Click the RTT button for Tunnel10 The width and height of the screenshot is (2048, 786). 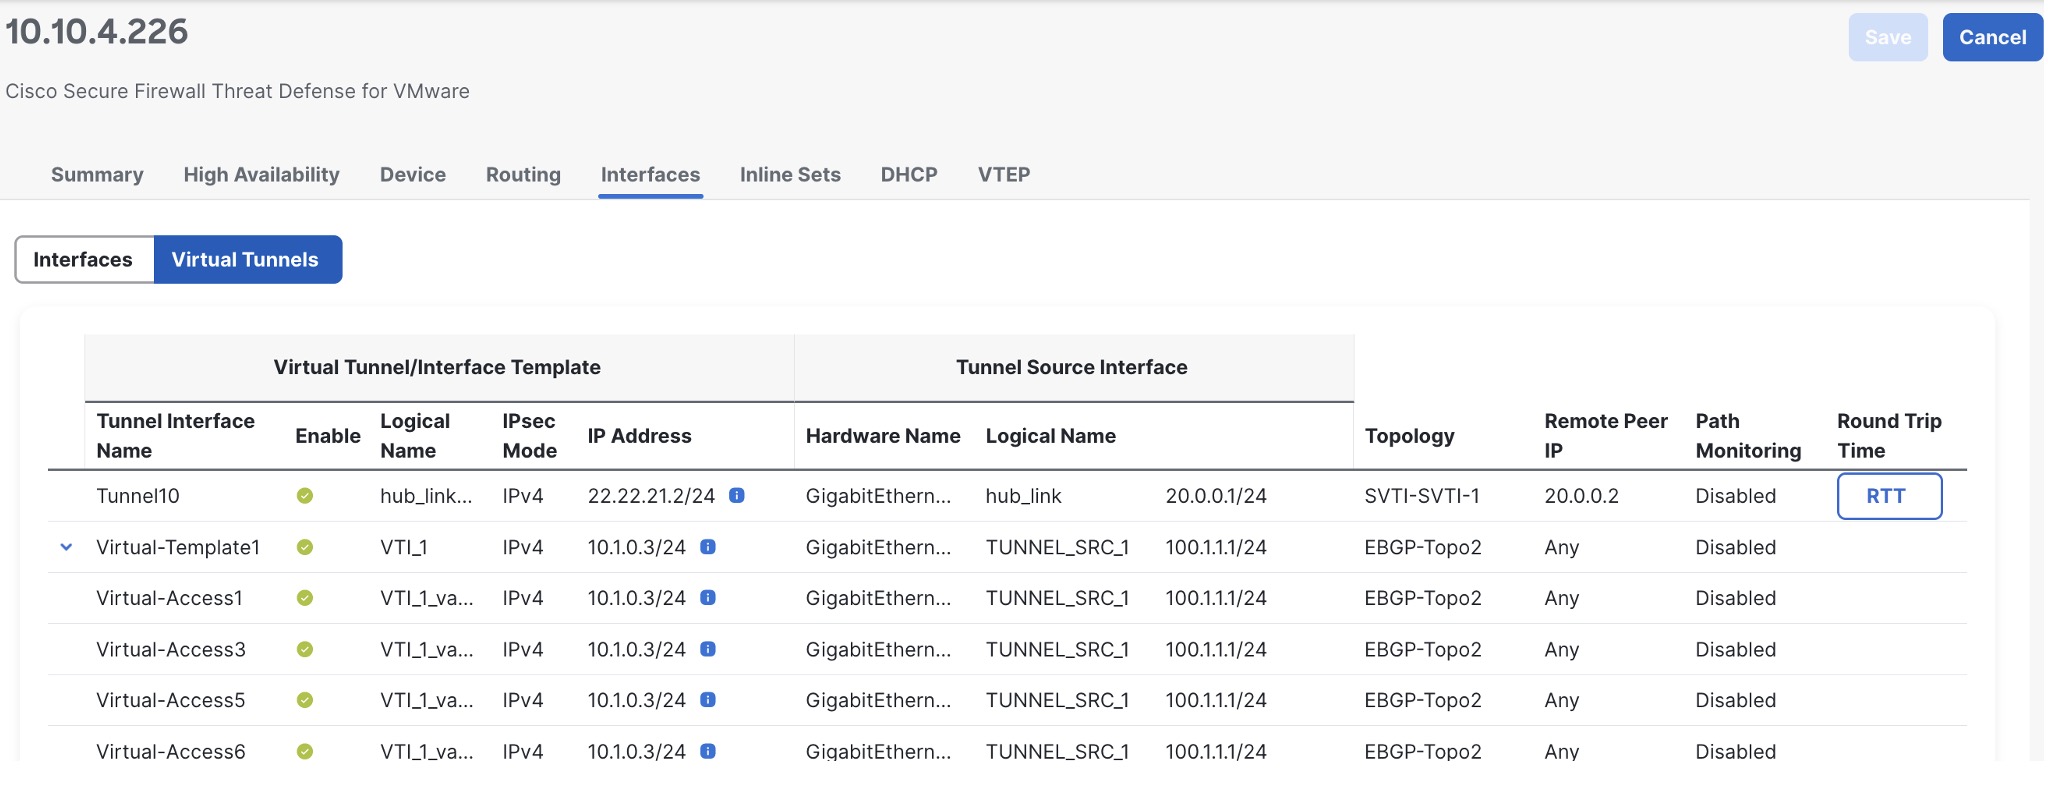pyautogui.click(x=1888, y=496)
